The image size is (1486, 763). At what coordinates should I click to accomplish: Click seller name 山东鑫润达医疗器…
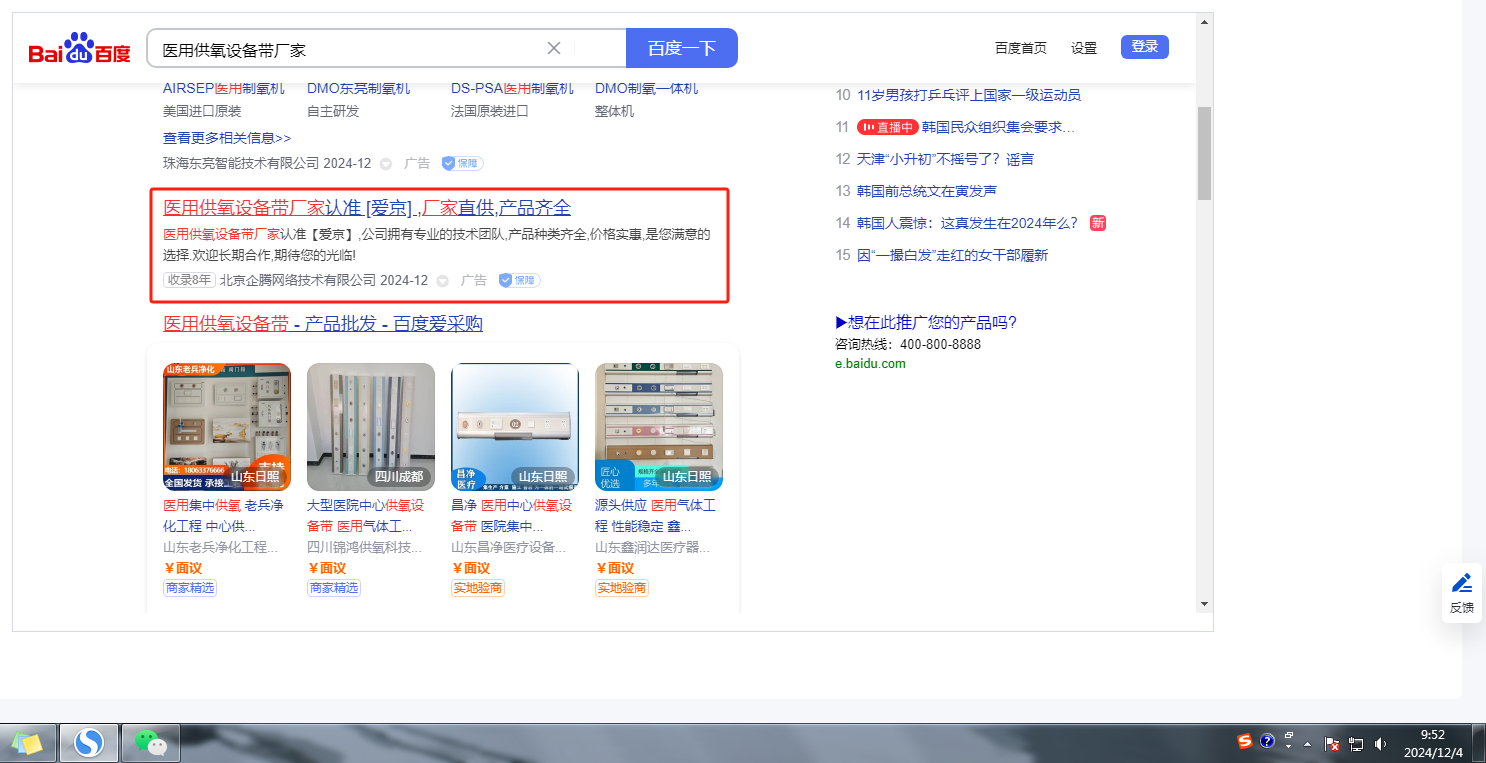pos(652,548)
